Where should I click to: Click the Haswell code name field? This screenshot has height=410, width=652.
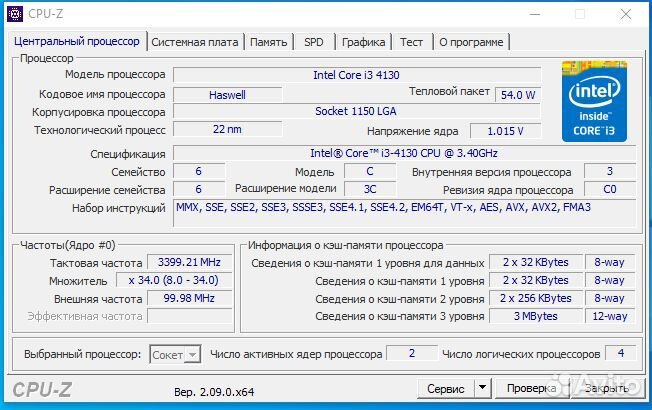pos(227,95)
